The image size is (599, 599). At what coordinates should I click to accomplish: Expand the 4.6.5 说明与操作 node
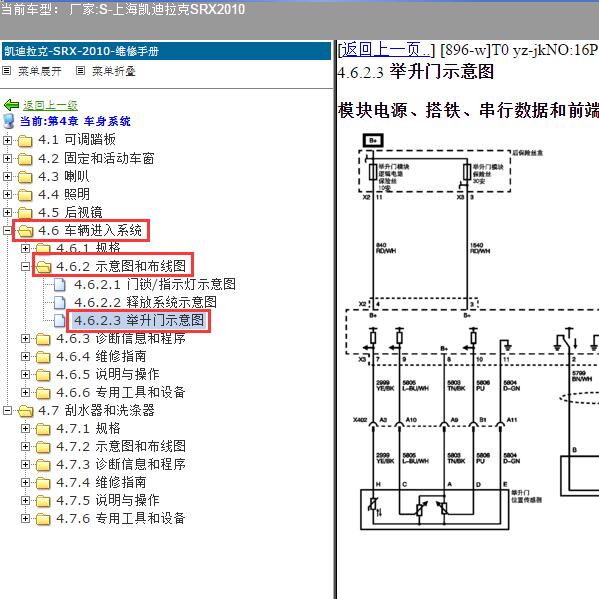25,374
